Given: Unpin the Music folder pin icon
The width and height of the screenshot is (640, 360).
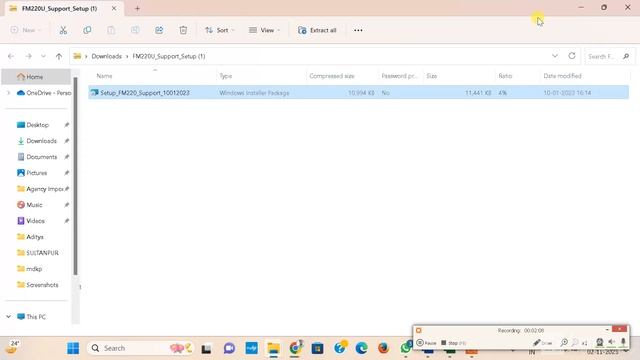Looking at the screenshot, I should 67,205.
